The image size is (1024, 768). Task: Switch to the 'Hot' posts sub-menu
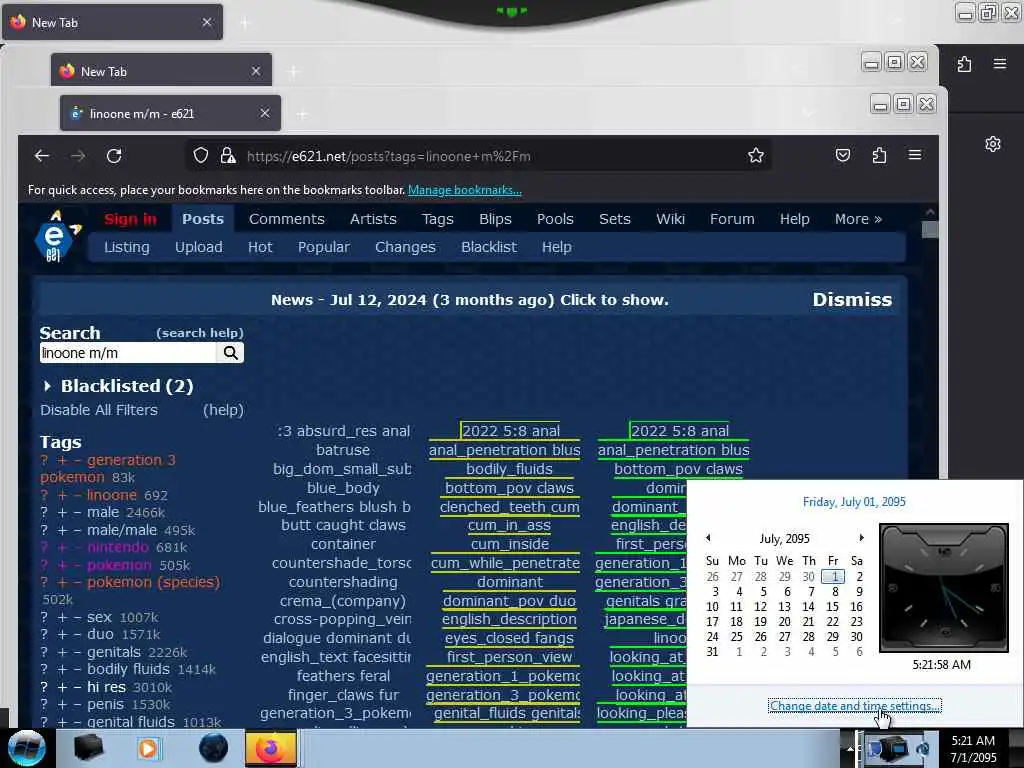pyautogui.click(x=260, y=248)
